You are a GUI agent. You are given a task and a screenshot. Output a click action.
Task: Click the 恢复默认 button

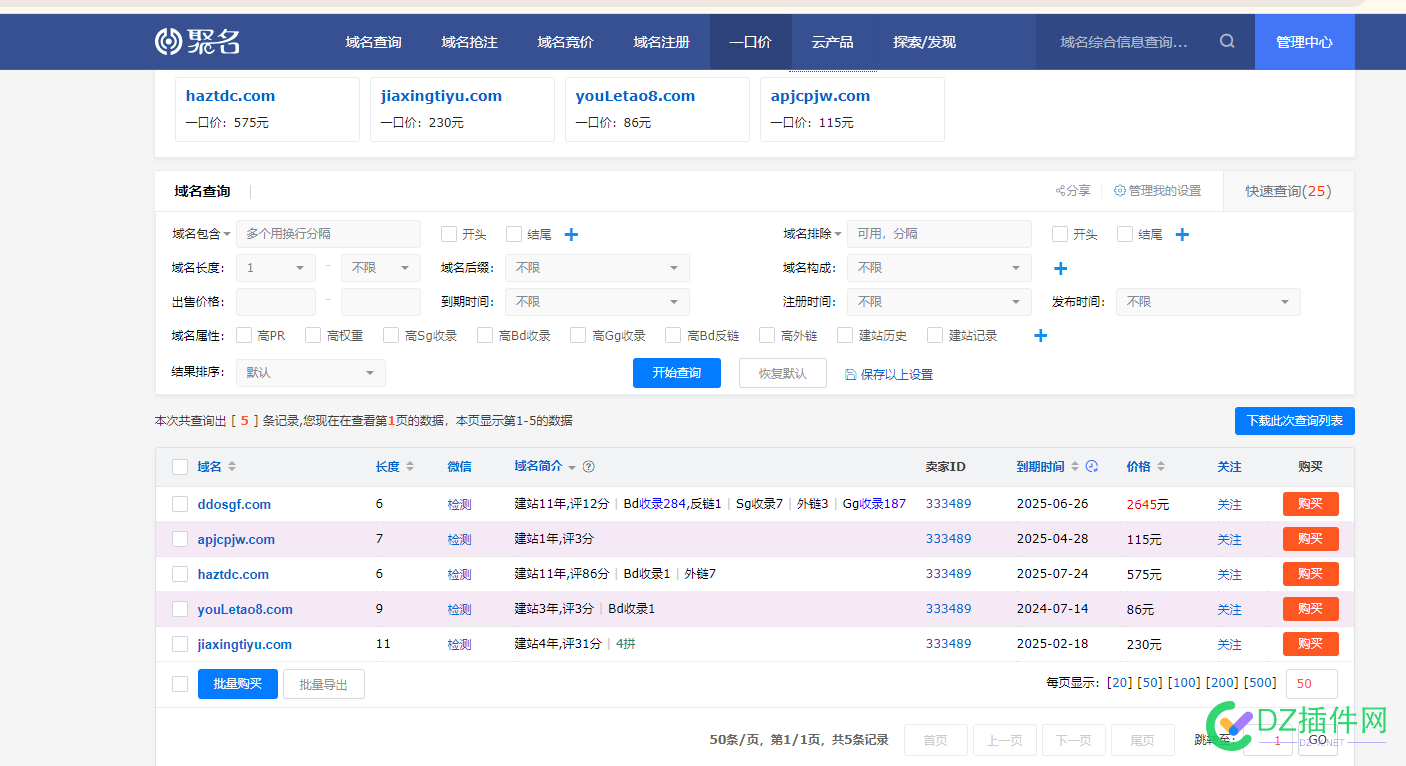tap(783, 373)
